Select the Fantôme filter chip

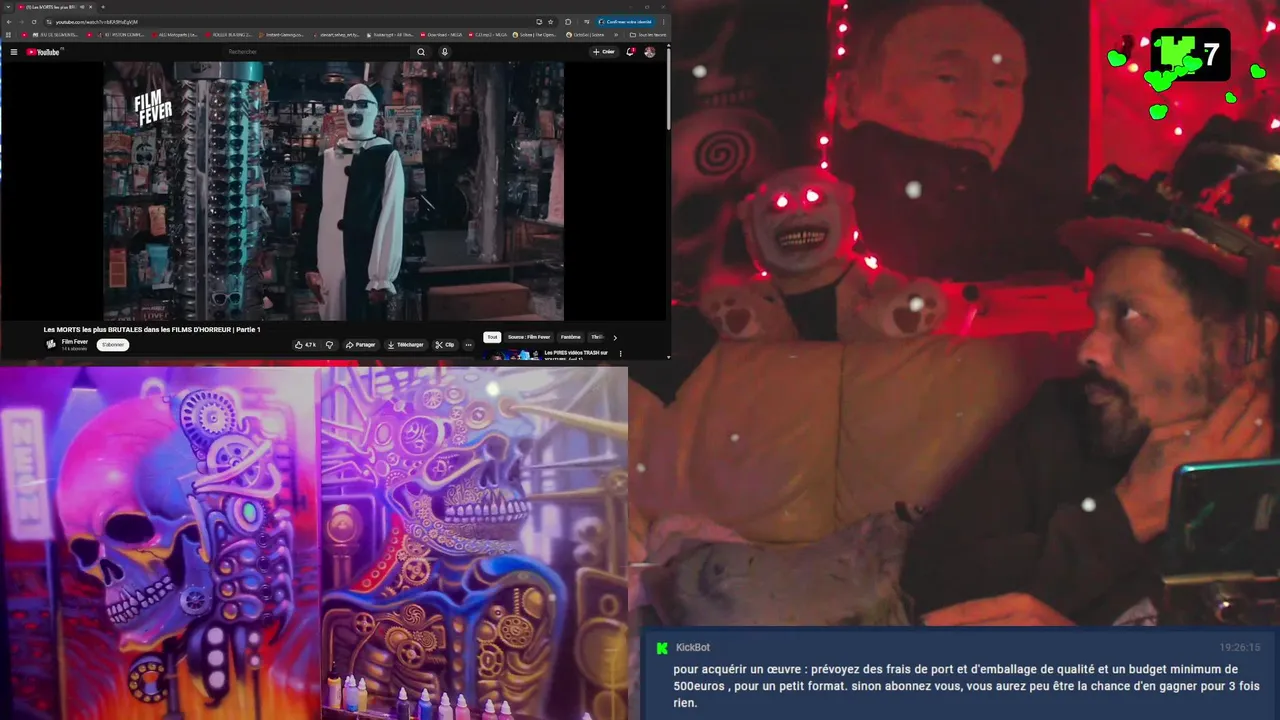[x=571, y=337]
